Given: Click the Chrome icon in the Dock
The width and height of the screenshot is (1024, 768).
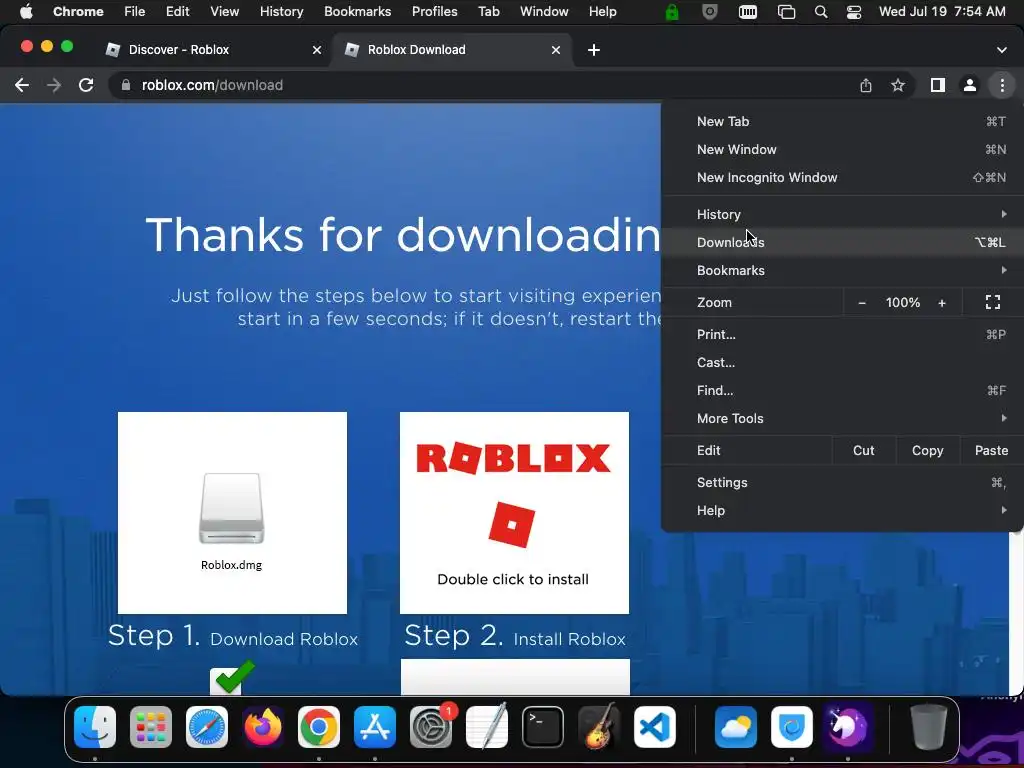Looking at the screenshot, I should 319,727.
